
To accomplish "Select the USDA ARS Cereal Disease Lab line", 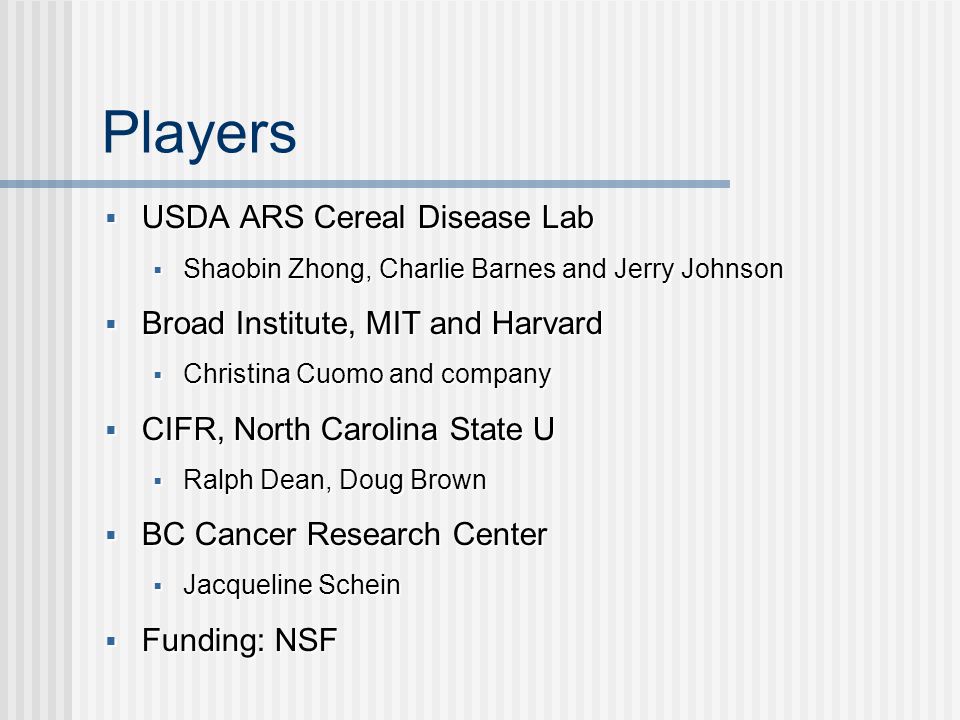I will pyautogui.click(x=368, y=217).
